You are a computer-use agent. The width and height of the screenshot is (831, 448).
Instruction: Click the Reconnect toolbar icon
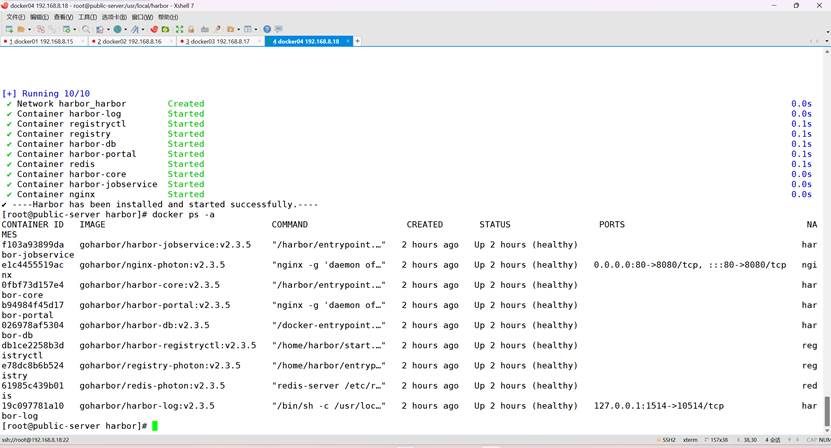52,29
